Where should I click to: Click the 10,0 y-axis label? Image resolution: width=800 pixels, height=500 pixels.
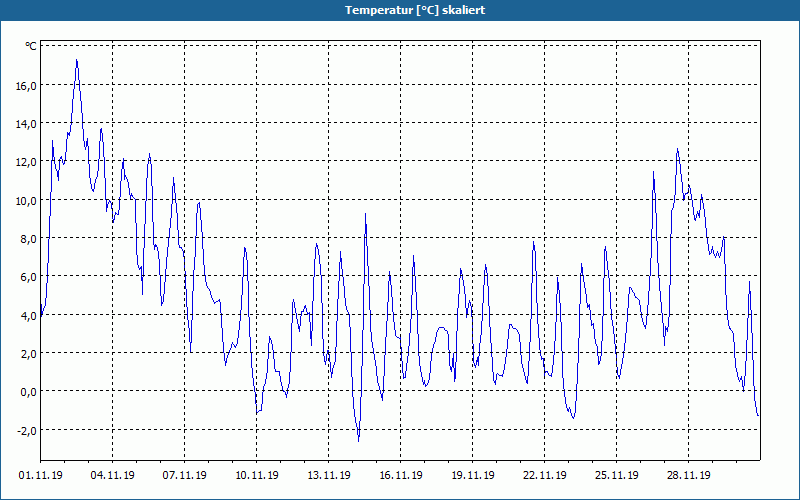pos(26,201)
